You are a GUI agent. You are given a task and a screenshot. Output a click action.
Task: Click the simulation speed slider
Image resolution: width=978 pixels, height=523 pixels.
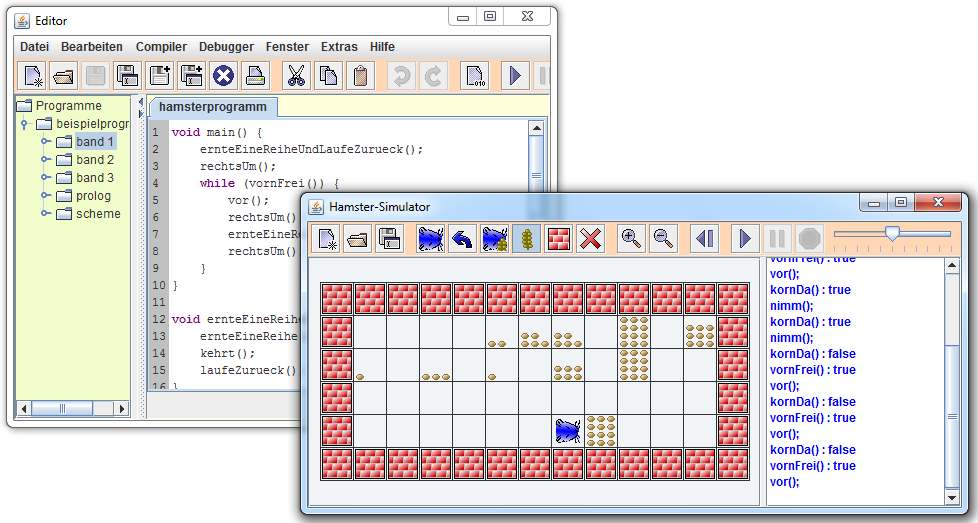891,234
